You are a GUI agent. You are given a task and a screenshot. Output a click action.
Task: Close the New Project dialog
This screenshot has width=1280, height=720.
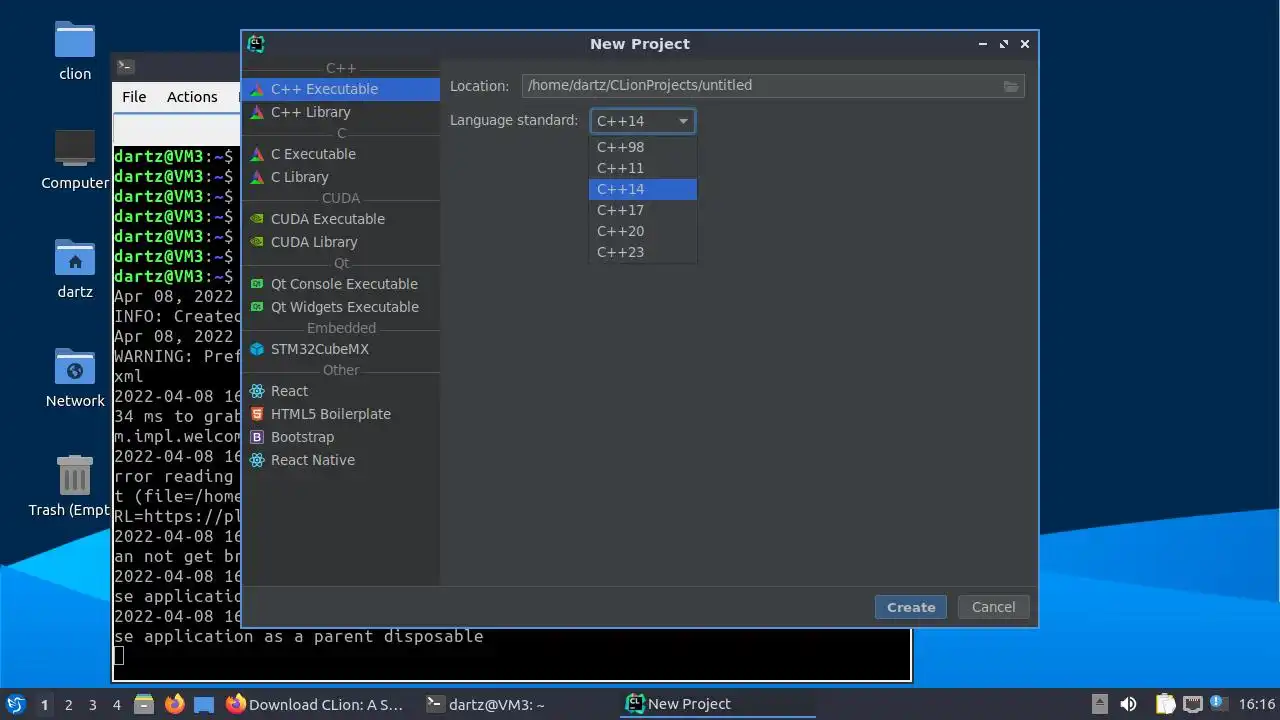[x=1025, y=44]
